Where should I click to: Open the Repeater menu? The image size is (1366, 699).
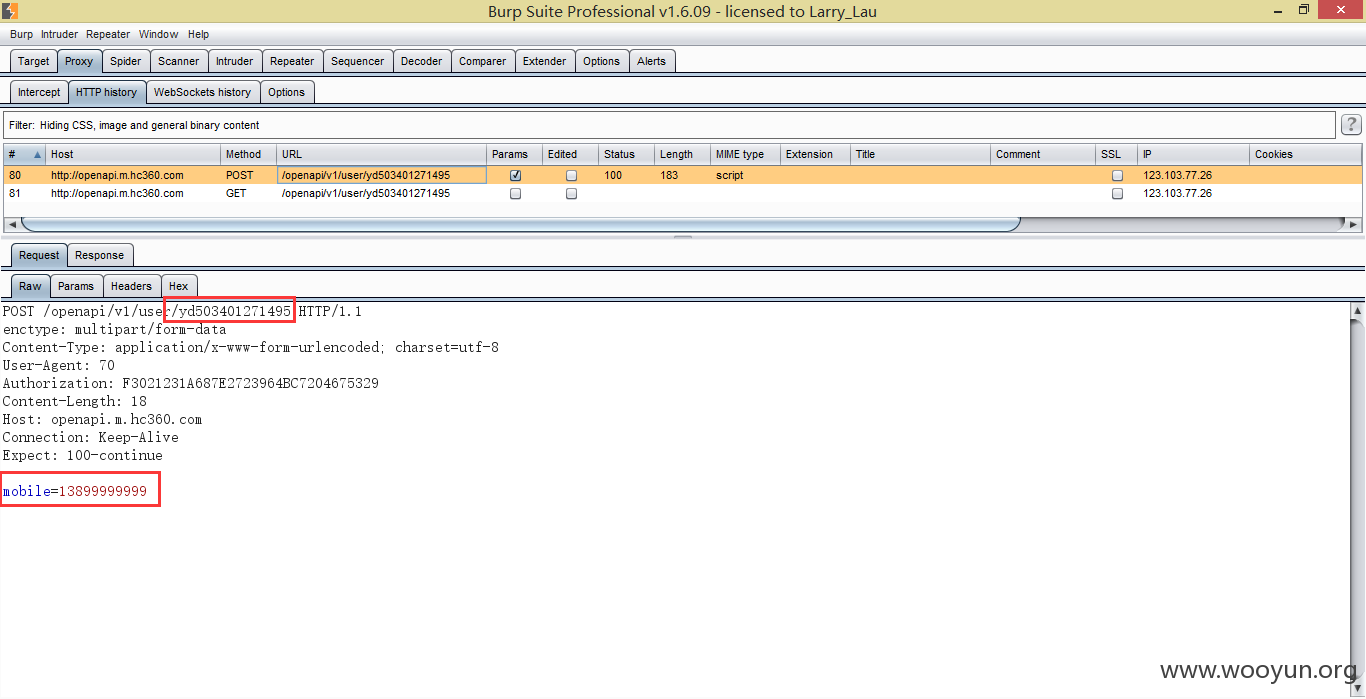click(x=108, y=34)
